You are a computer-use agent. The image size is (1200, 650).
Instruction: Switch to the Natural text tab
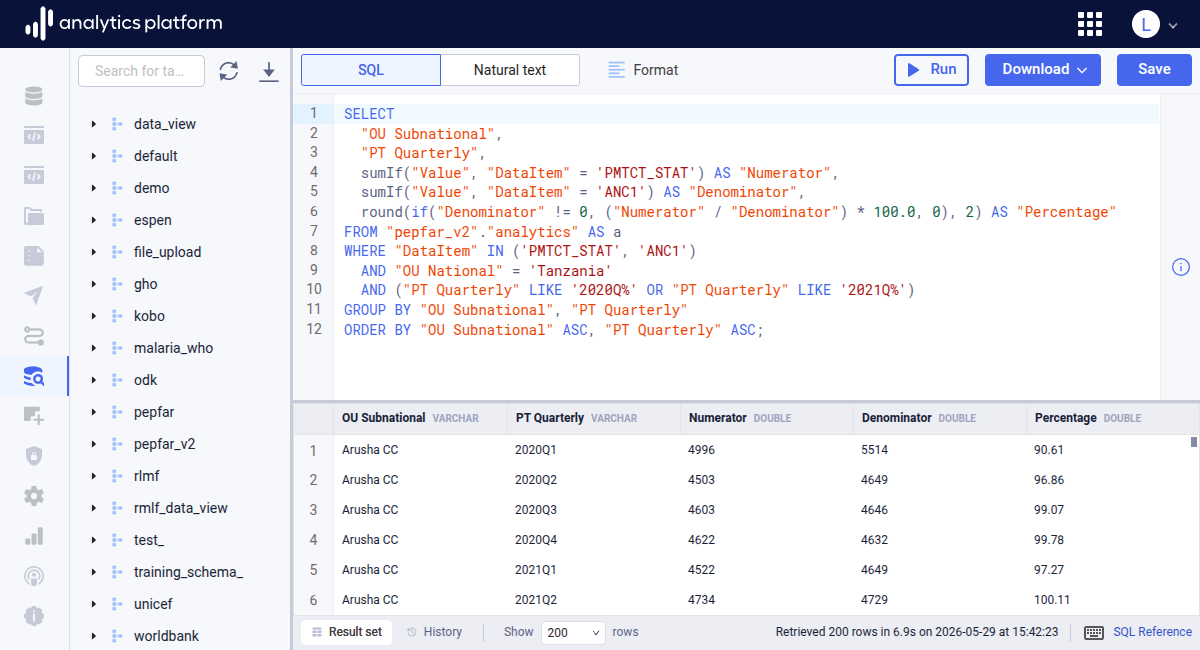[510, 70]
